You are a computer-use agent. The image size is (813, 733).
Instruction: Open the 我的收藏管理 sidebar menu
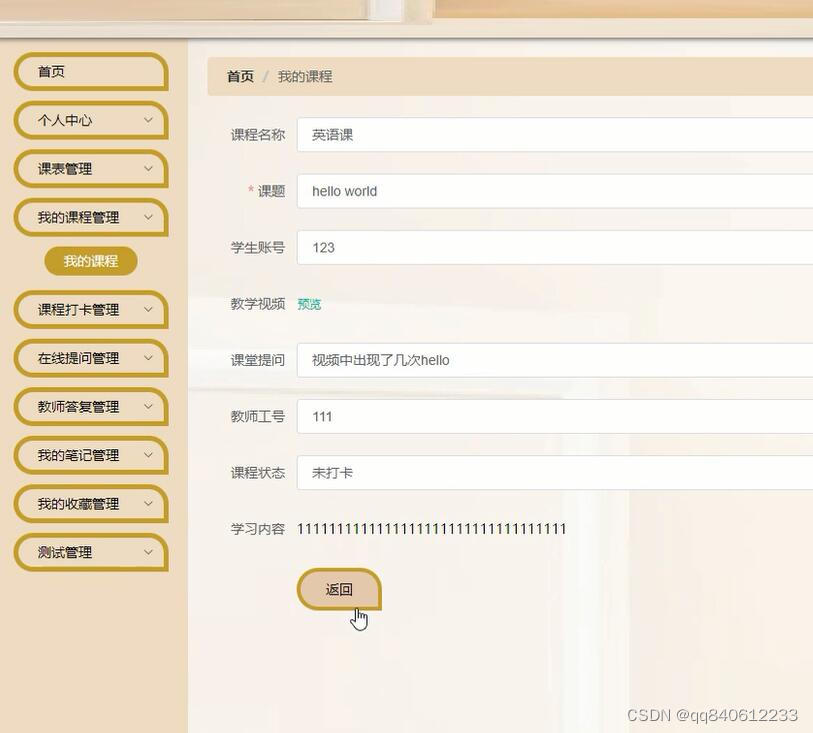tap(91, 504)
